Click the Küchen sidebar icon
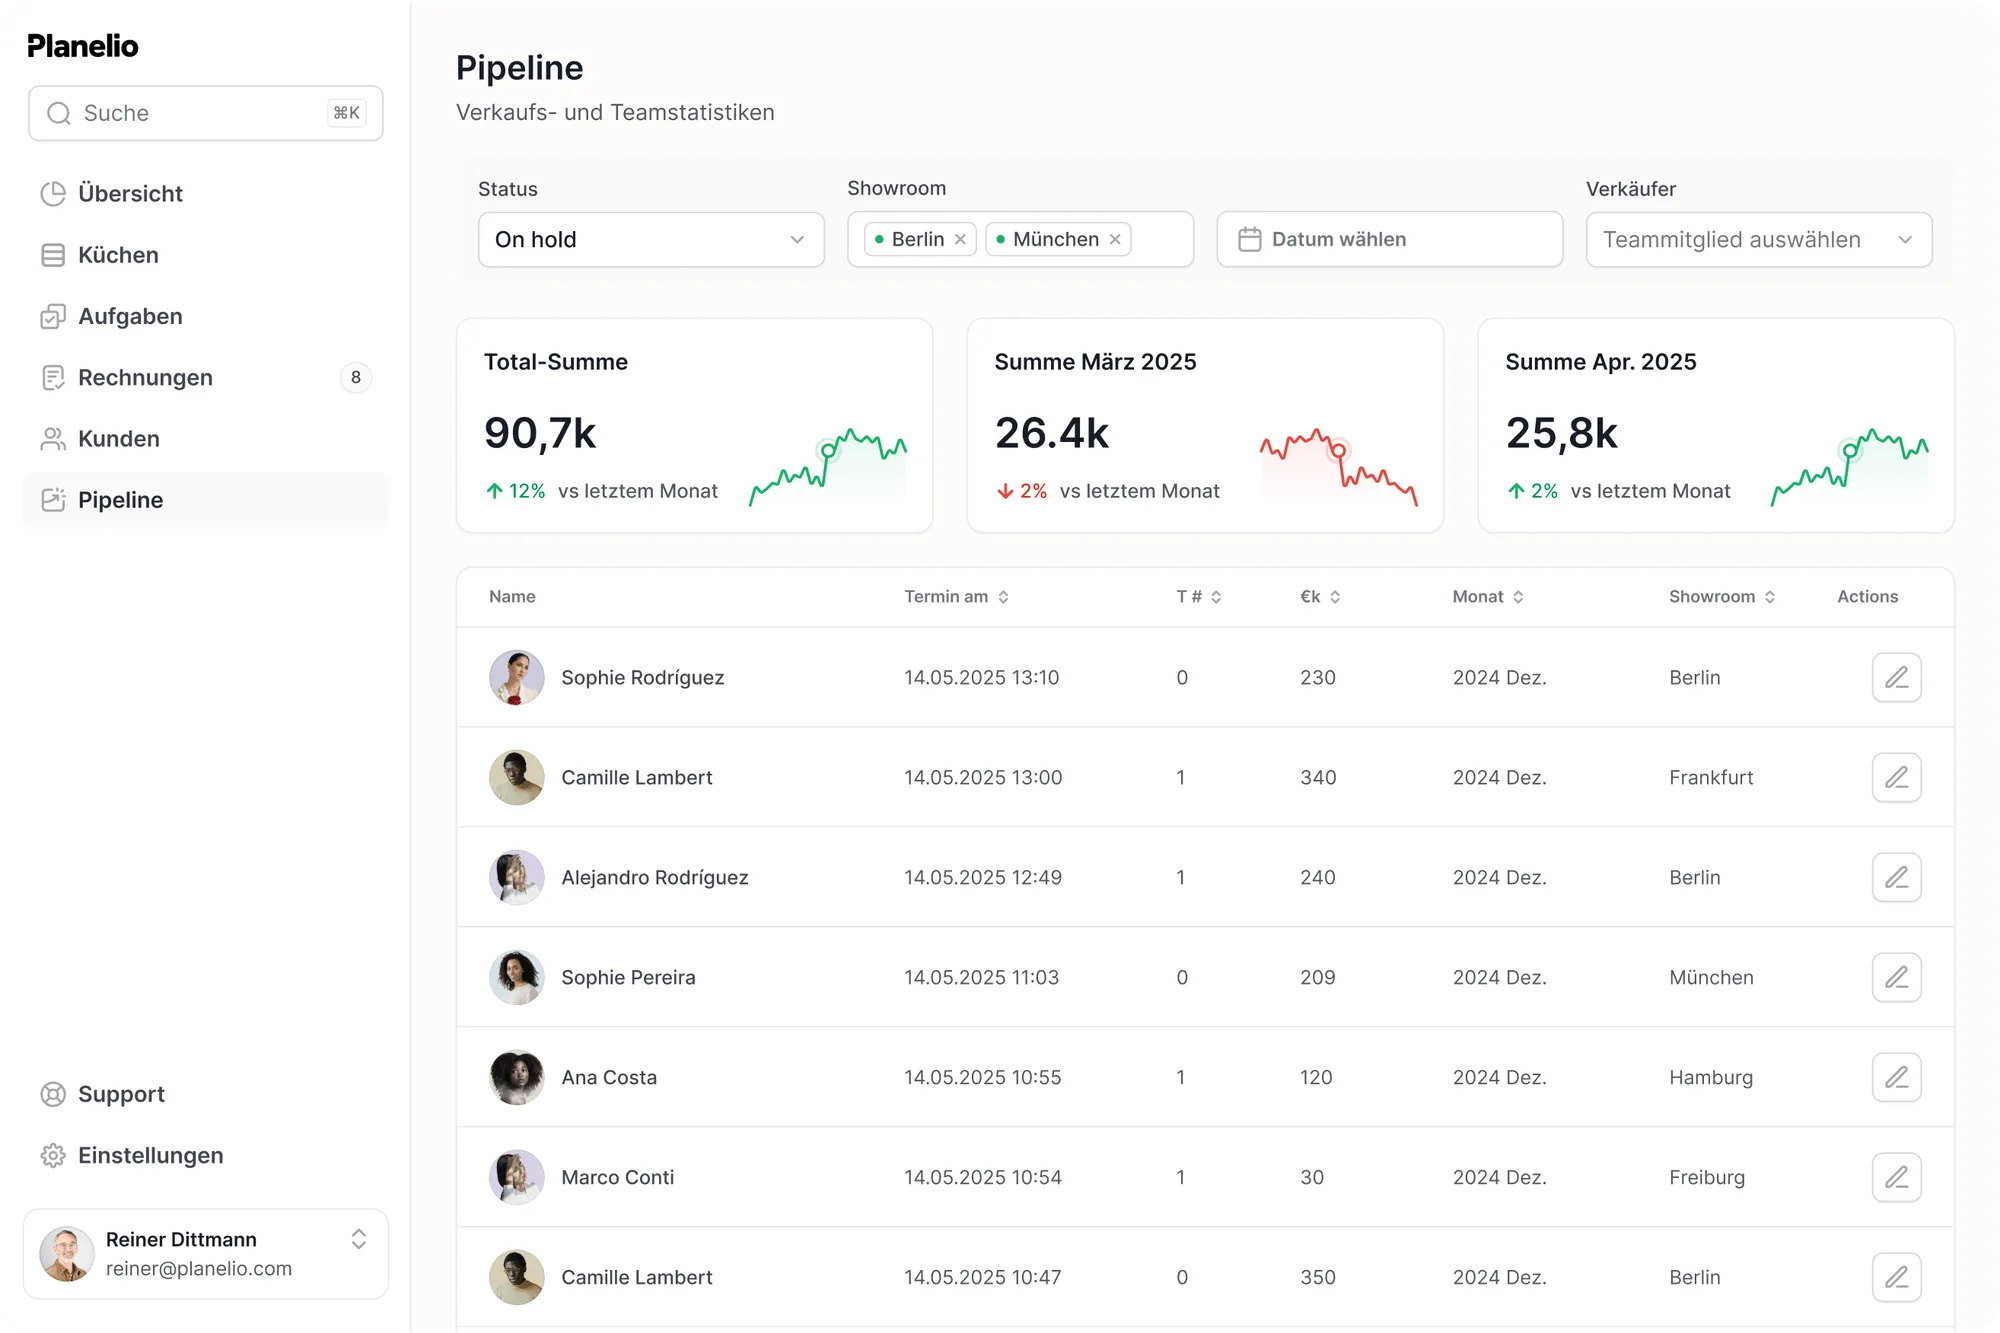The width and height of the screenshot is (2000, 1333). point(54,255)
